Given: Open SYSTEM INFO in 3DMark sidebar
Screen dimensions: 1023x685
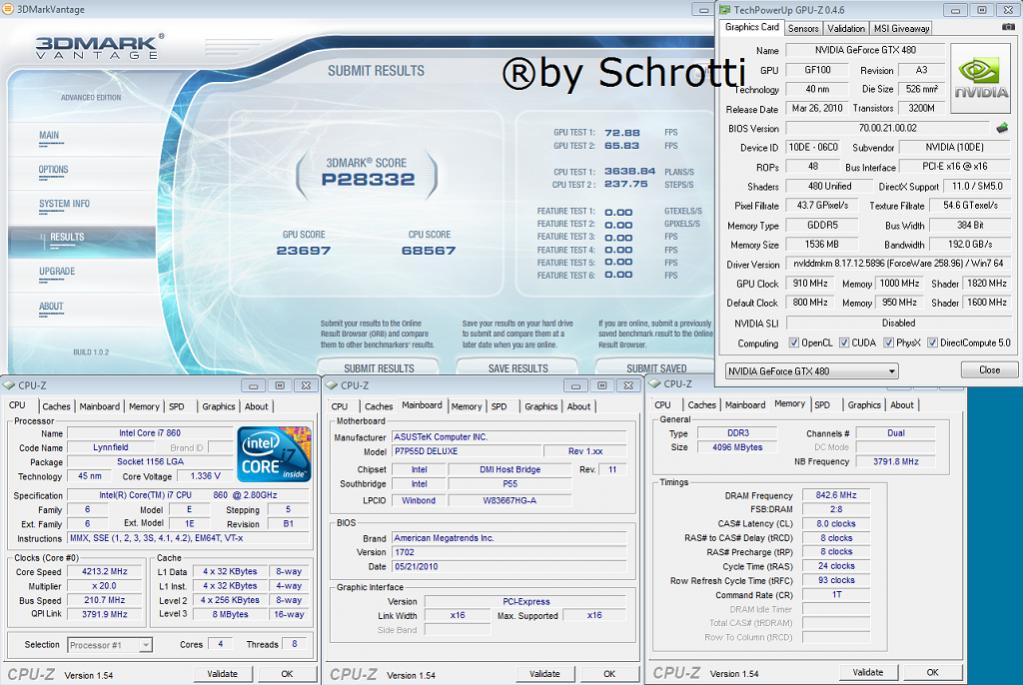Looking at the screenshot, I should click(64, 204).
